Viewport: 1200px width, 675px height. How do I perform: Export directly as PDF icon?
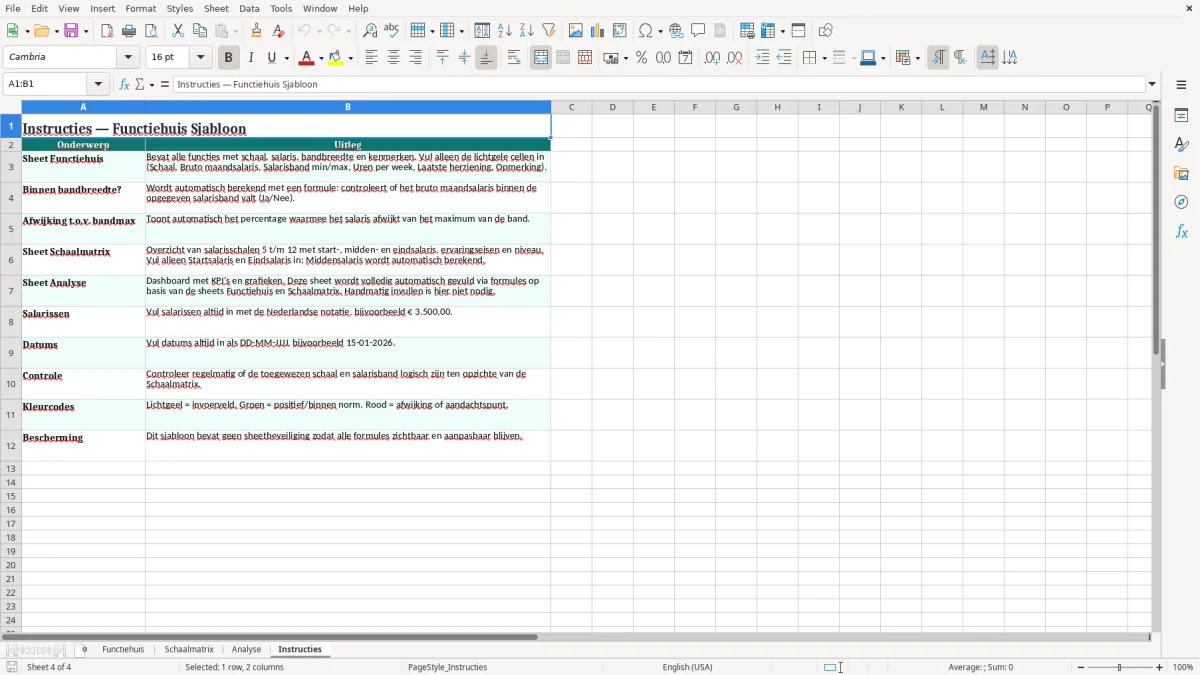pos(107,31)
